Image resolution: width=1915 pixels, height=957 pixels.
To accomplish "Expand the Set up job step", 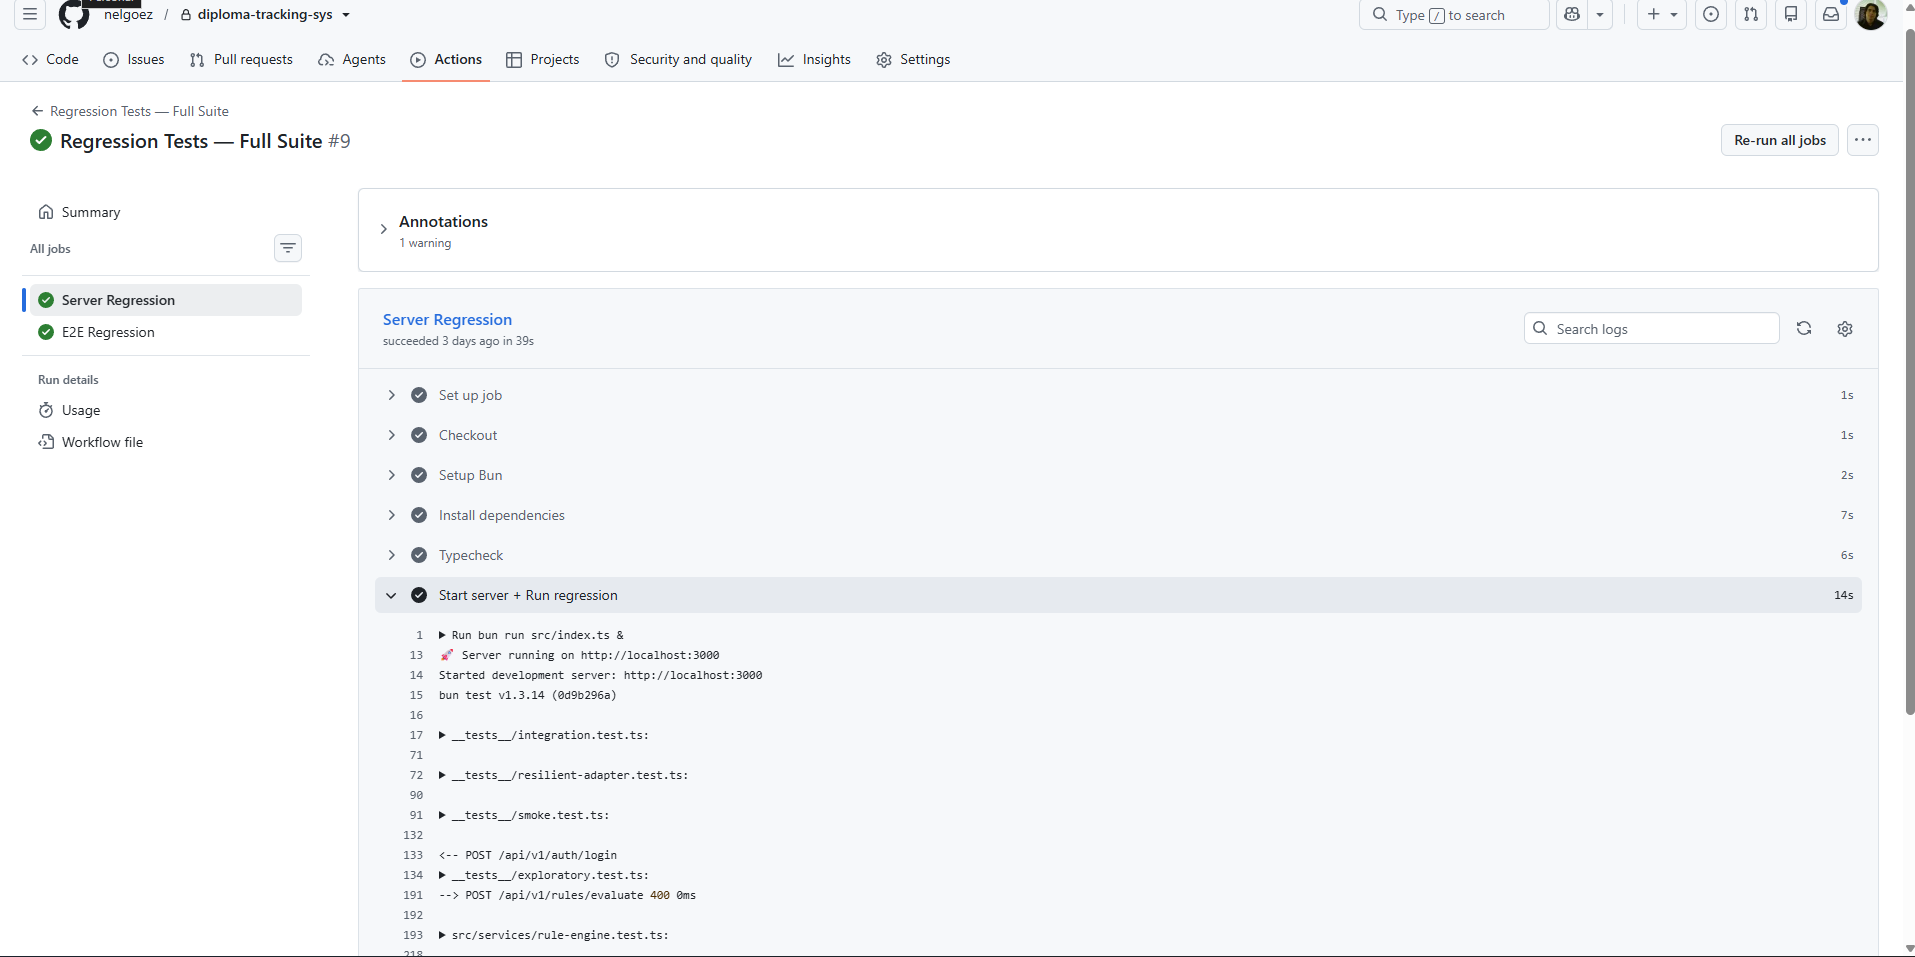I will click(1118, 395).
